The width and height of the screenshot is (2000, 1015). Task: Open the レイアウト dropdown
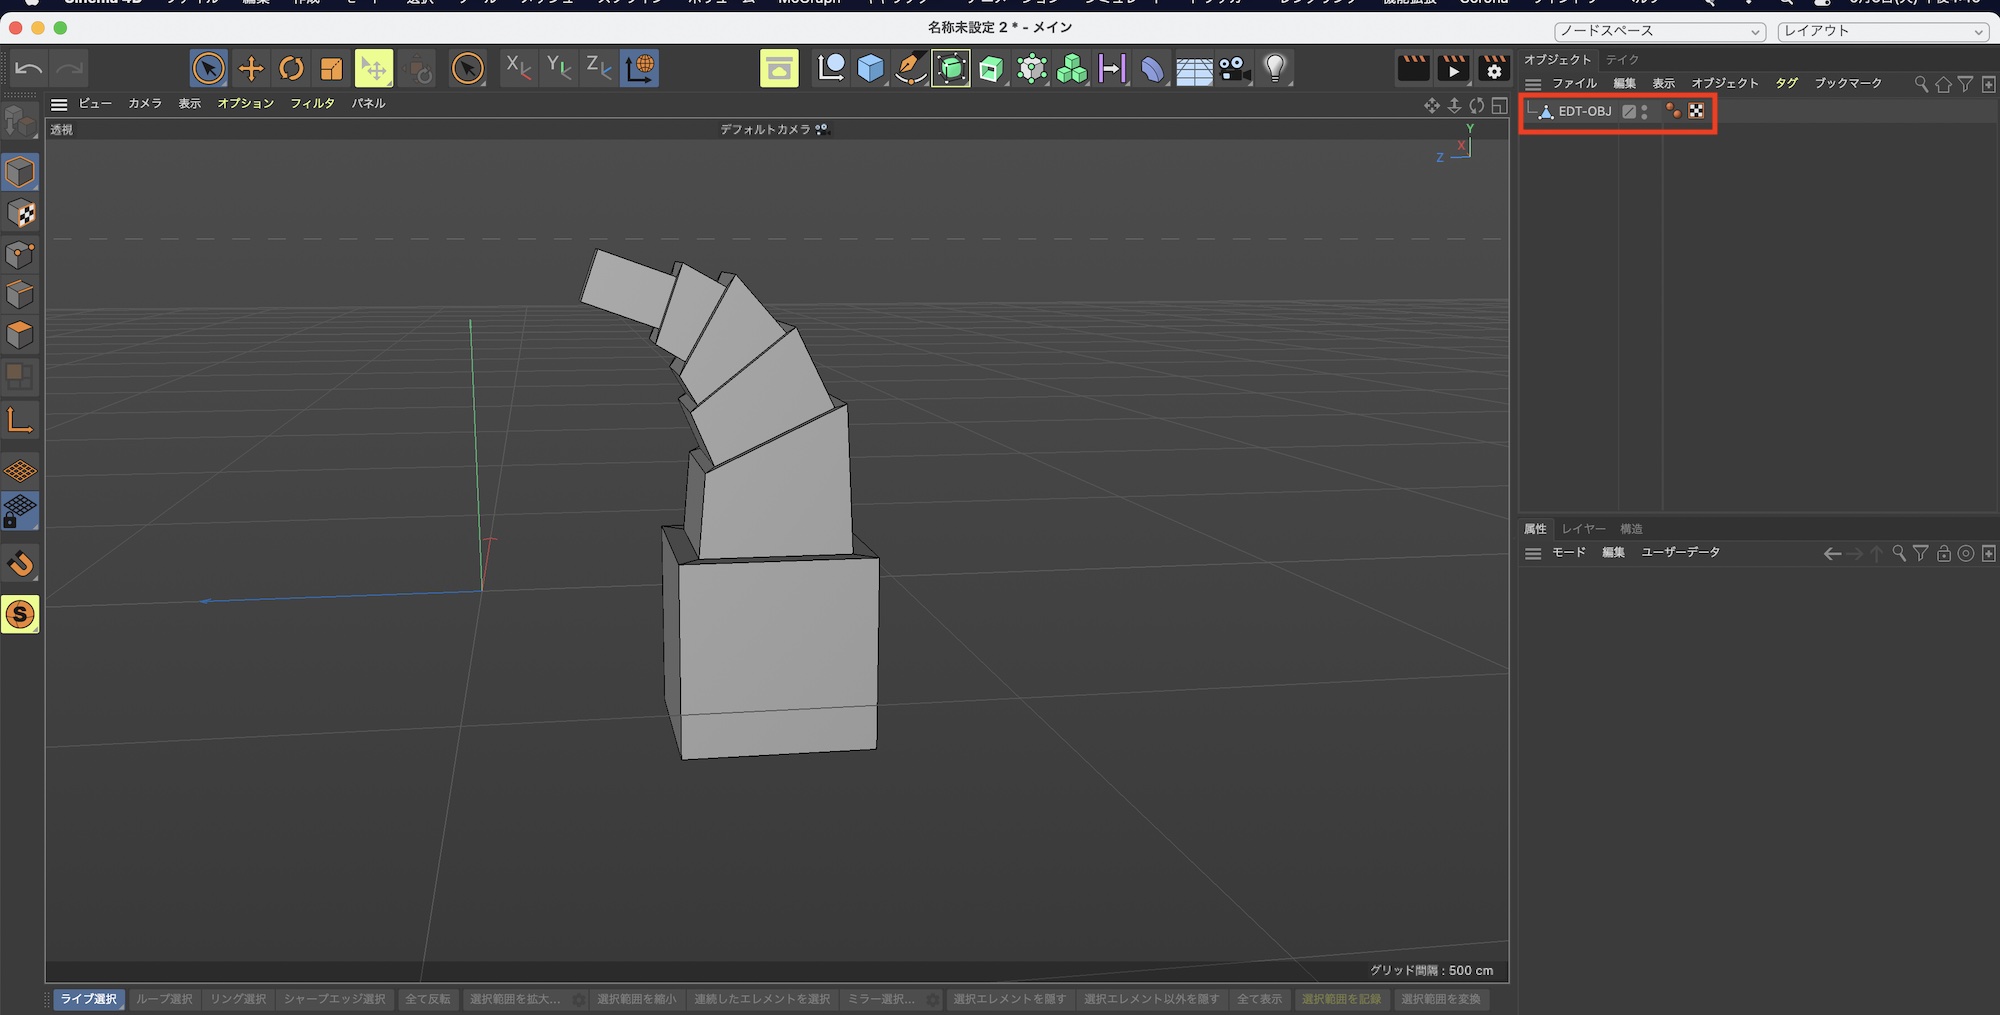1882,31
